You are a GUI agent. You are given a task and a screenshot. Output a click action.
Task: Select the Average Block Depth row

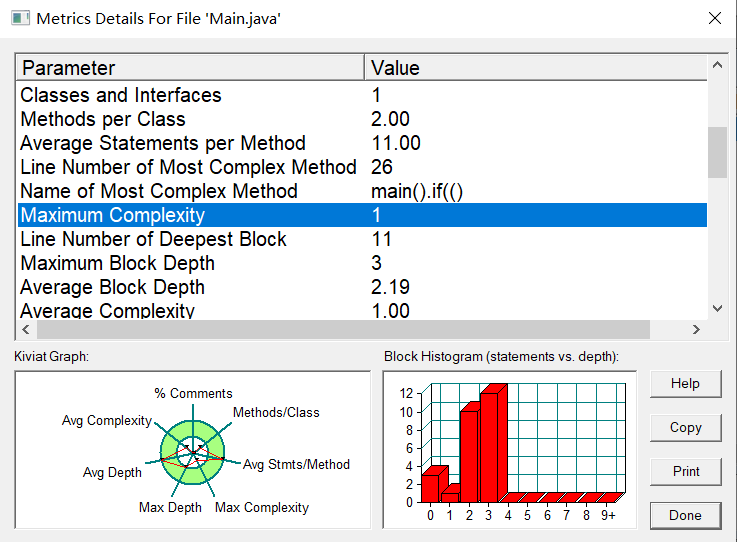click(x=362, y=287)
